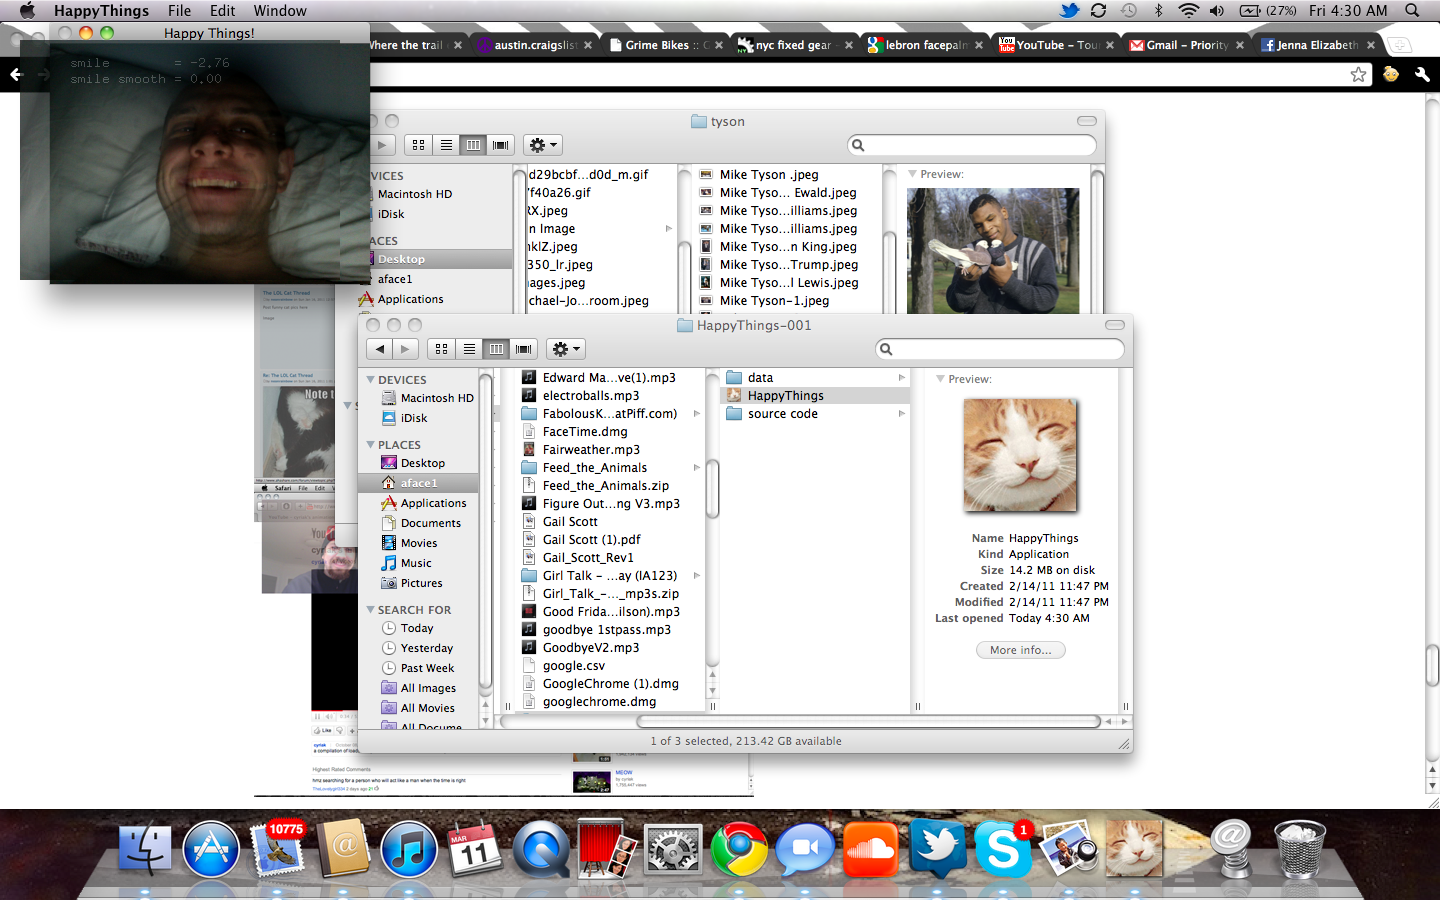The height and width of the screenshot is (900, 1440).
Task: Select Cover Flow view in tyson window
Action: pos(501,145)
